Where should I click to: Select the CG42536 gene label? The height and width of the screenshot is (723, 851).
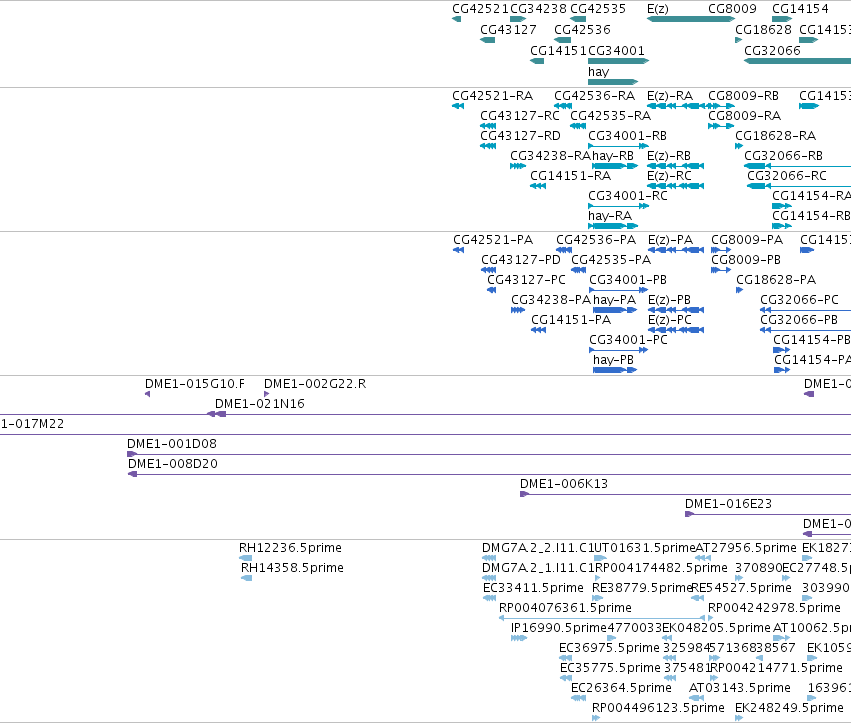coord(582,29)
